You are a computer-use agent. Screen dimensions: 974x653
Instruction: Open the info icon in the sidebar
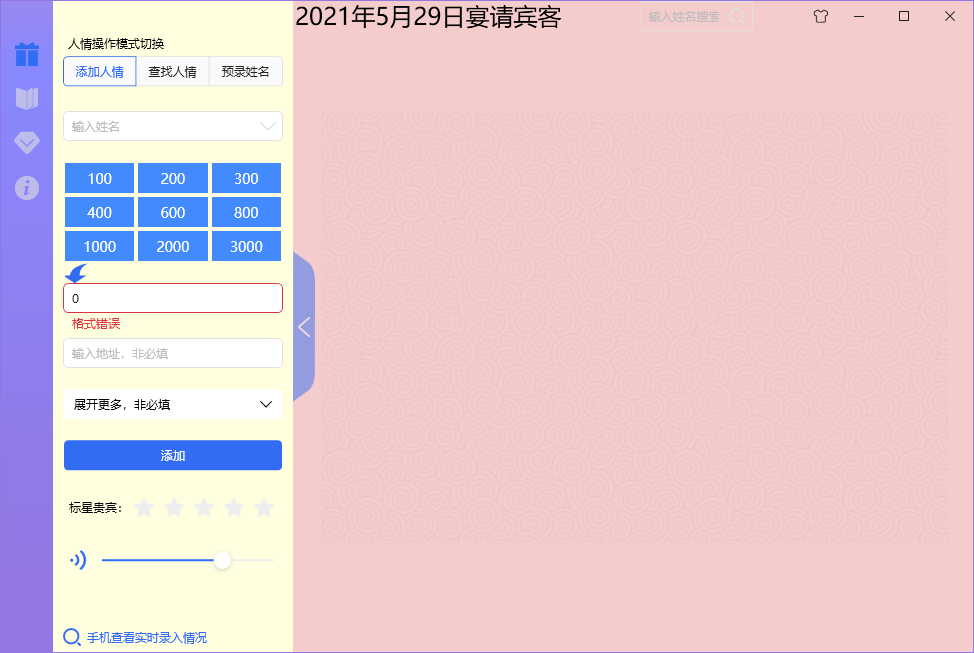27,187
